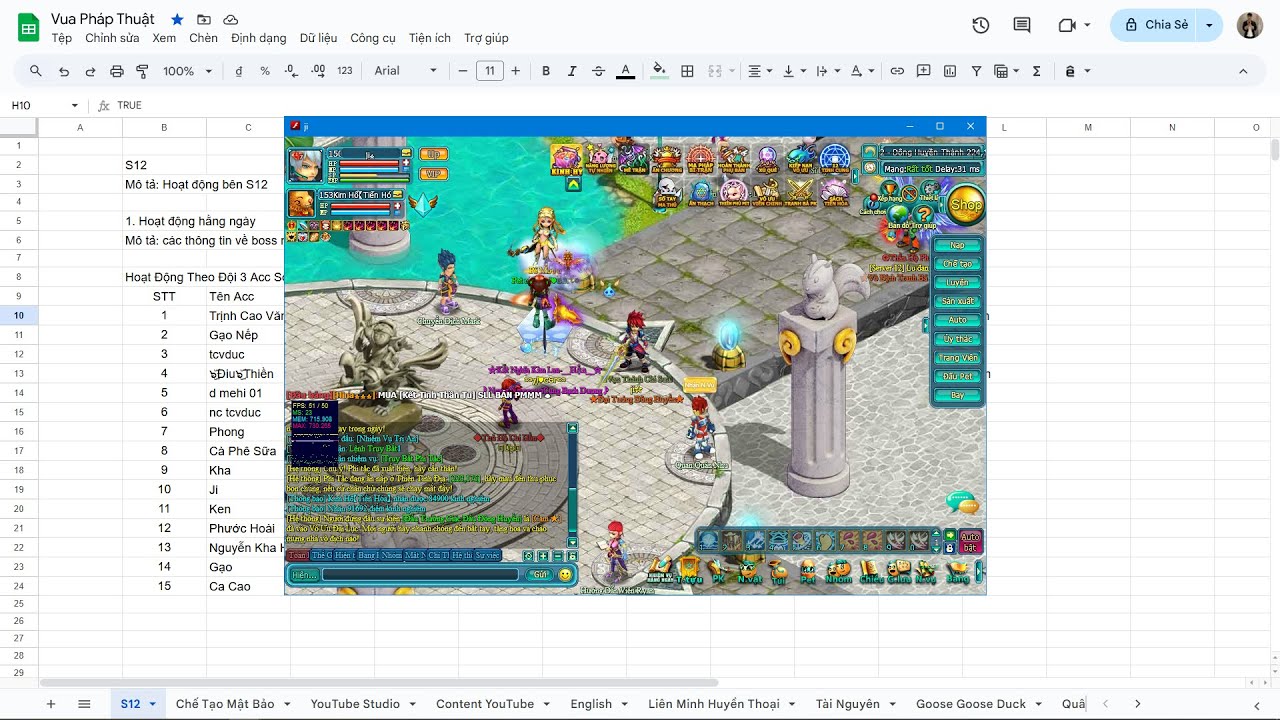Click the Đấu Pet button in game menu
This screenshot has width=1280, height=720.
[x=958, y=376]
